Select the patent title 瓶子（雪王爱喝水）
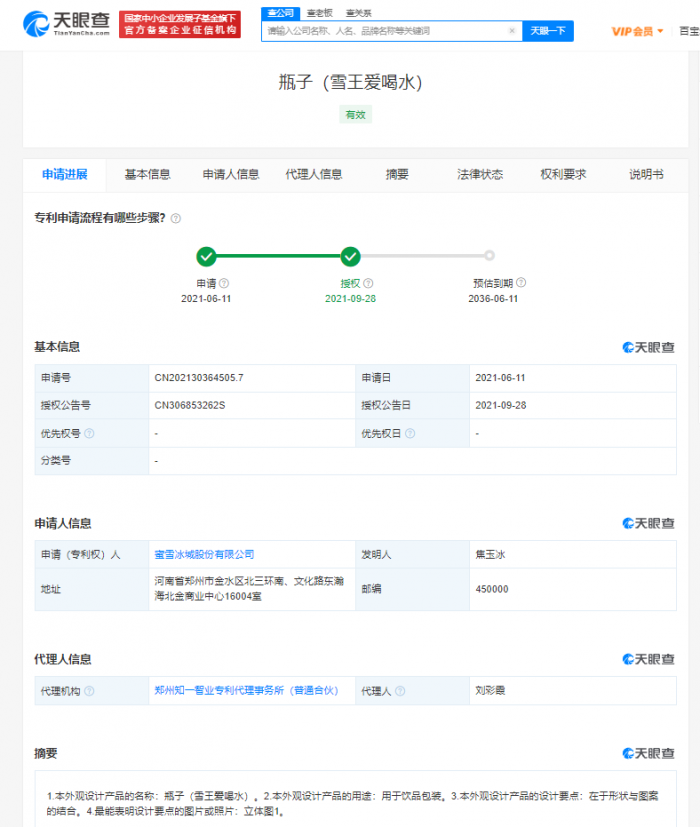Screen dimensions: 700x827 351,82
